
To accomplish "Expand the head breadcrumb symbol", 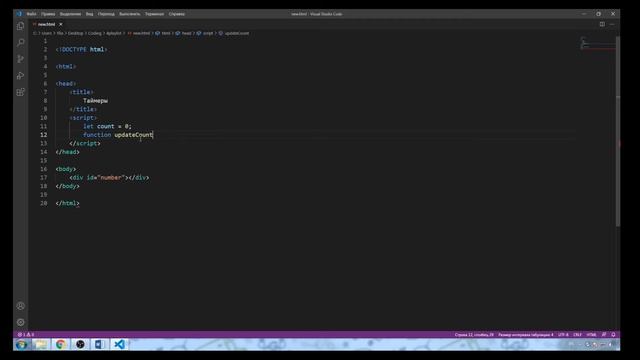I will (184, 33).
